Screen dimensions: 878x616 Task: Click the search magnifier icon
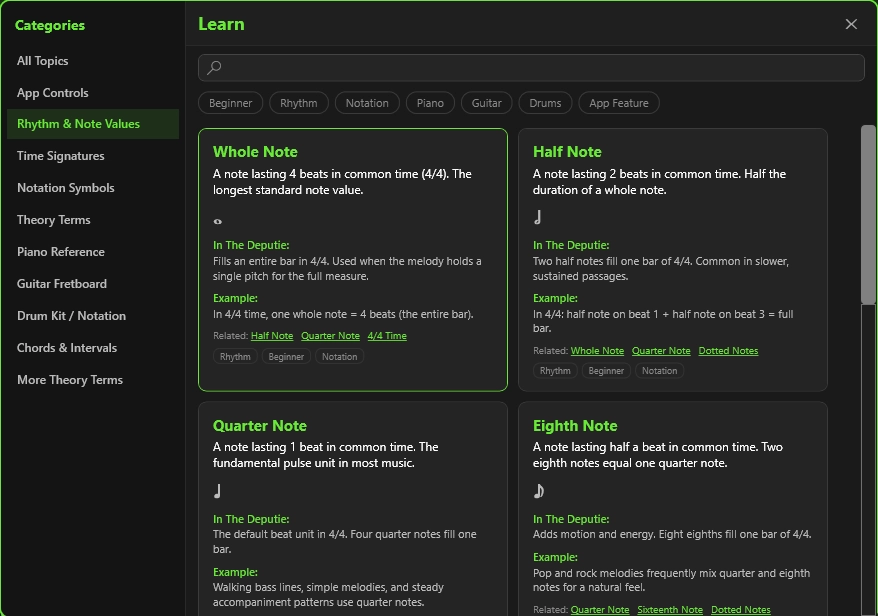tap(214, 68)
